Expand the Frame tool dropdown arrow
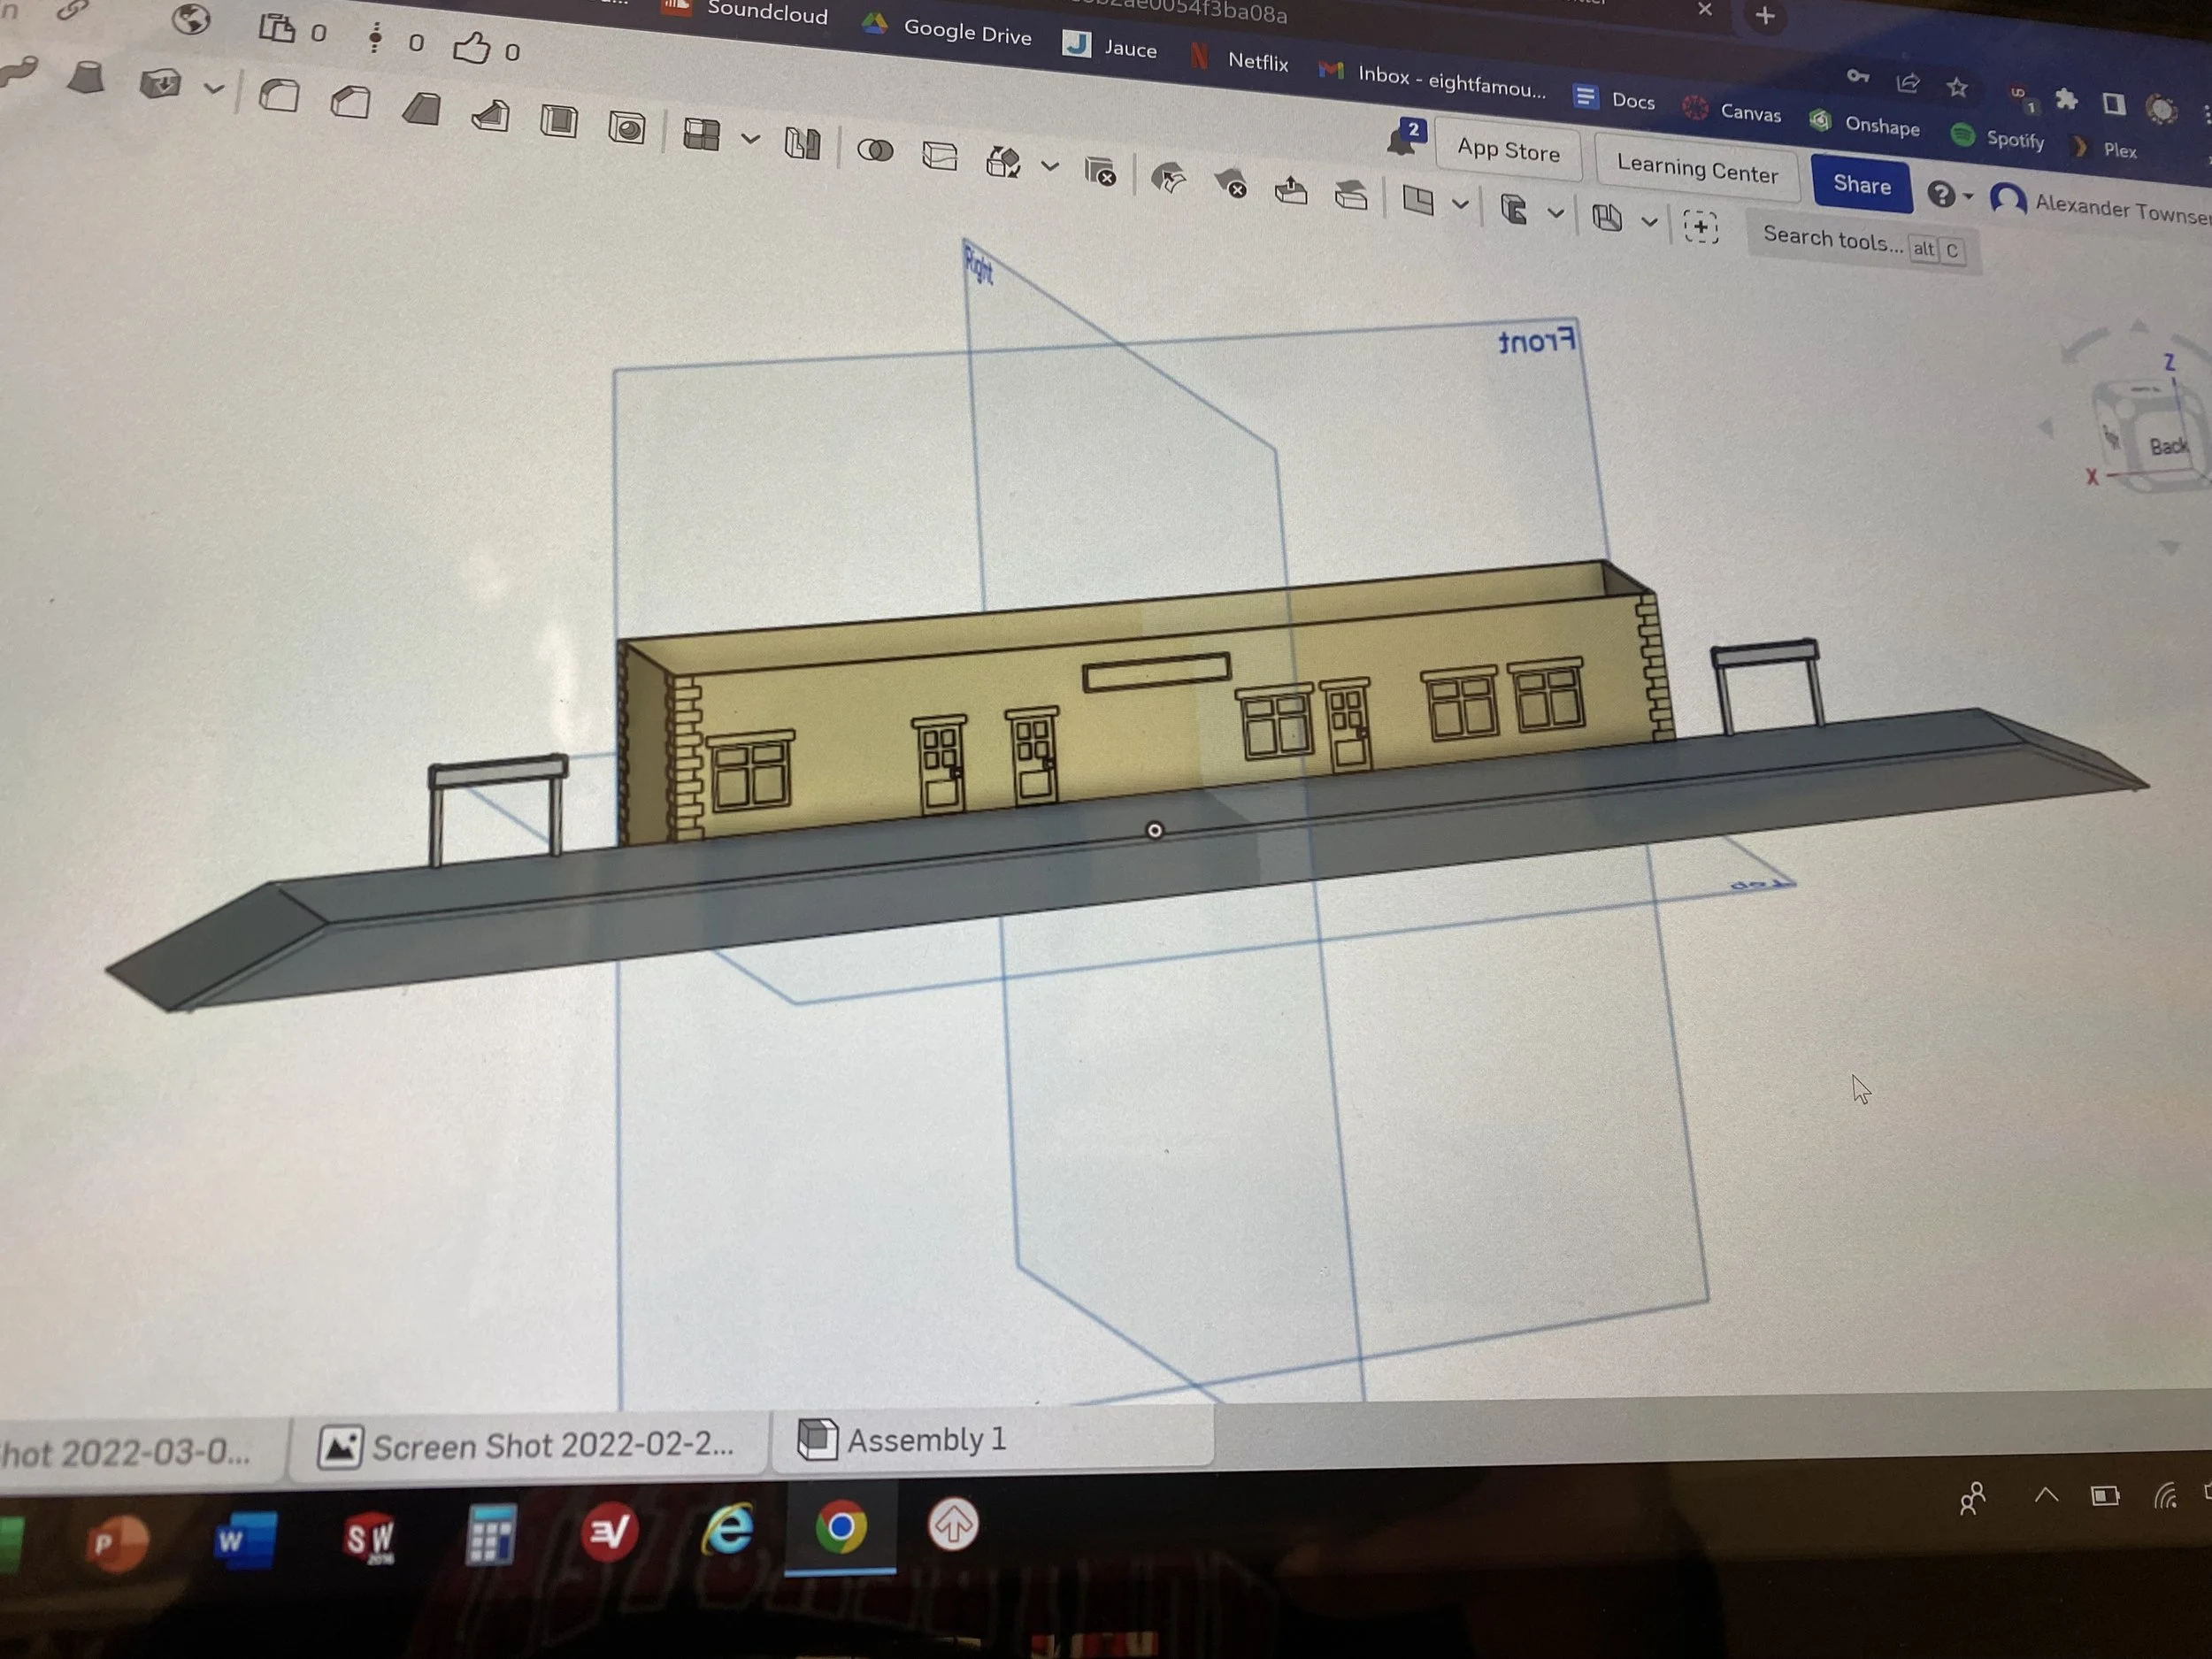The height and width of the screenshot is (1659, 2212). tap(1555, 214)
